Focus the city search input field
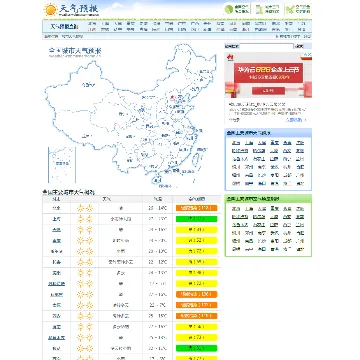This screenshot has width=360, height=360. 266,46
